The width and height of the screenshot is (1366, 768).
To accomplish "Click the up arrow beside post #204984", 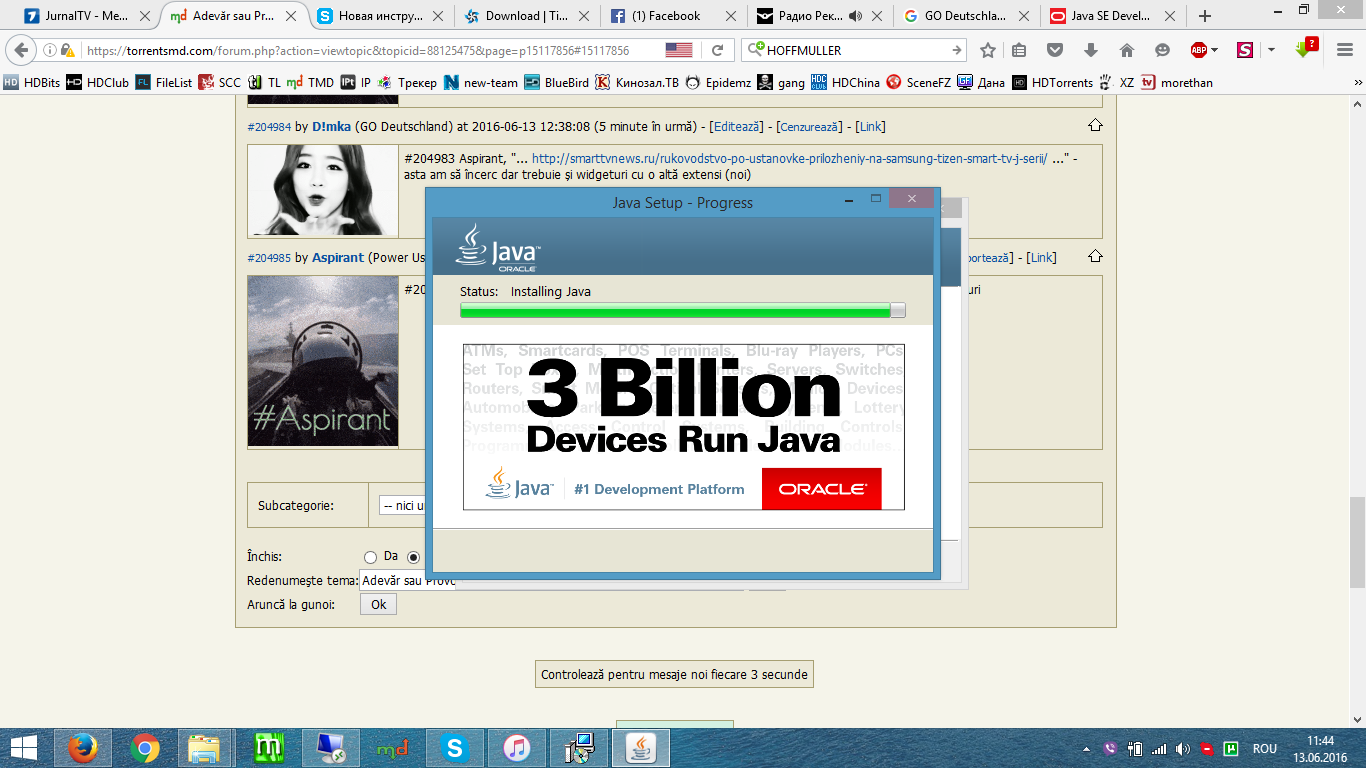I will (1095, 126).
